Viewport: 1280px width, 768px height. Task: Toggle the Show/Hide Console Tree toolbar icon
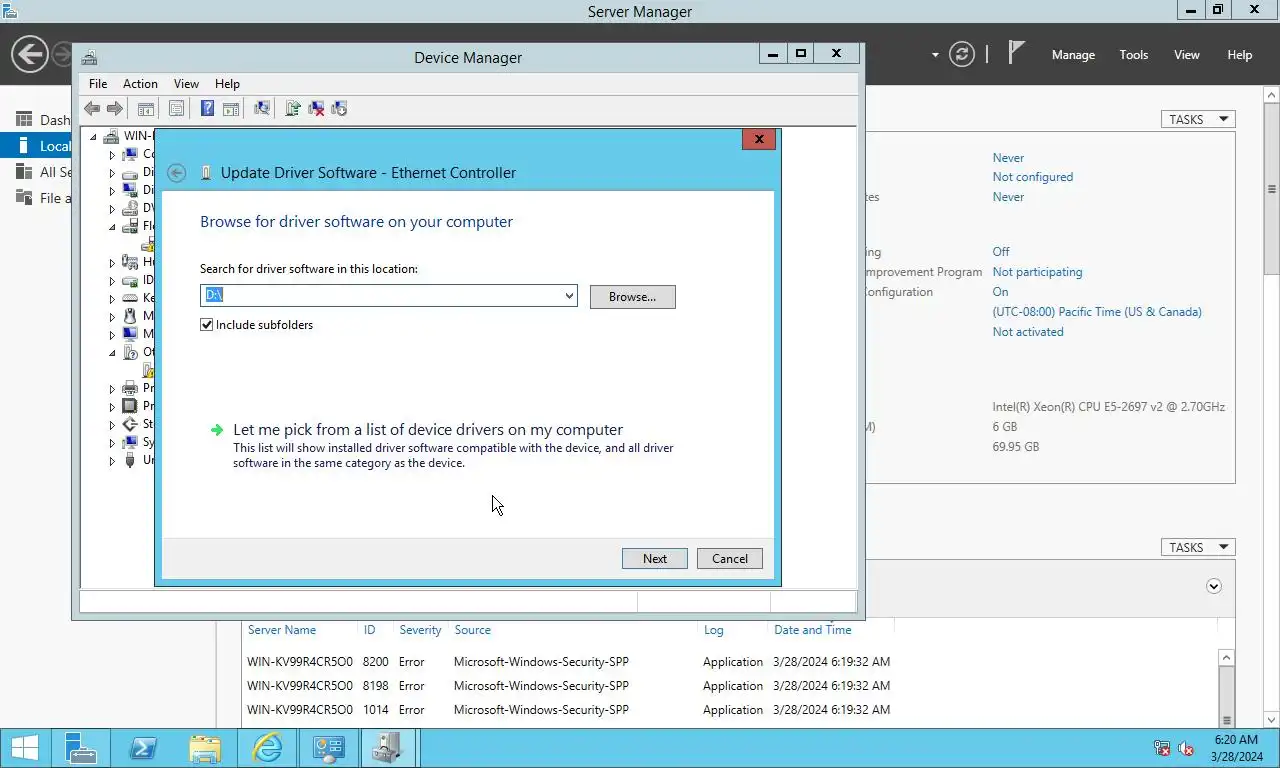[146, 108]
